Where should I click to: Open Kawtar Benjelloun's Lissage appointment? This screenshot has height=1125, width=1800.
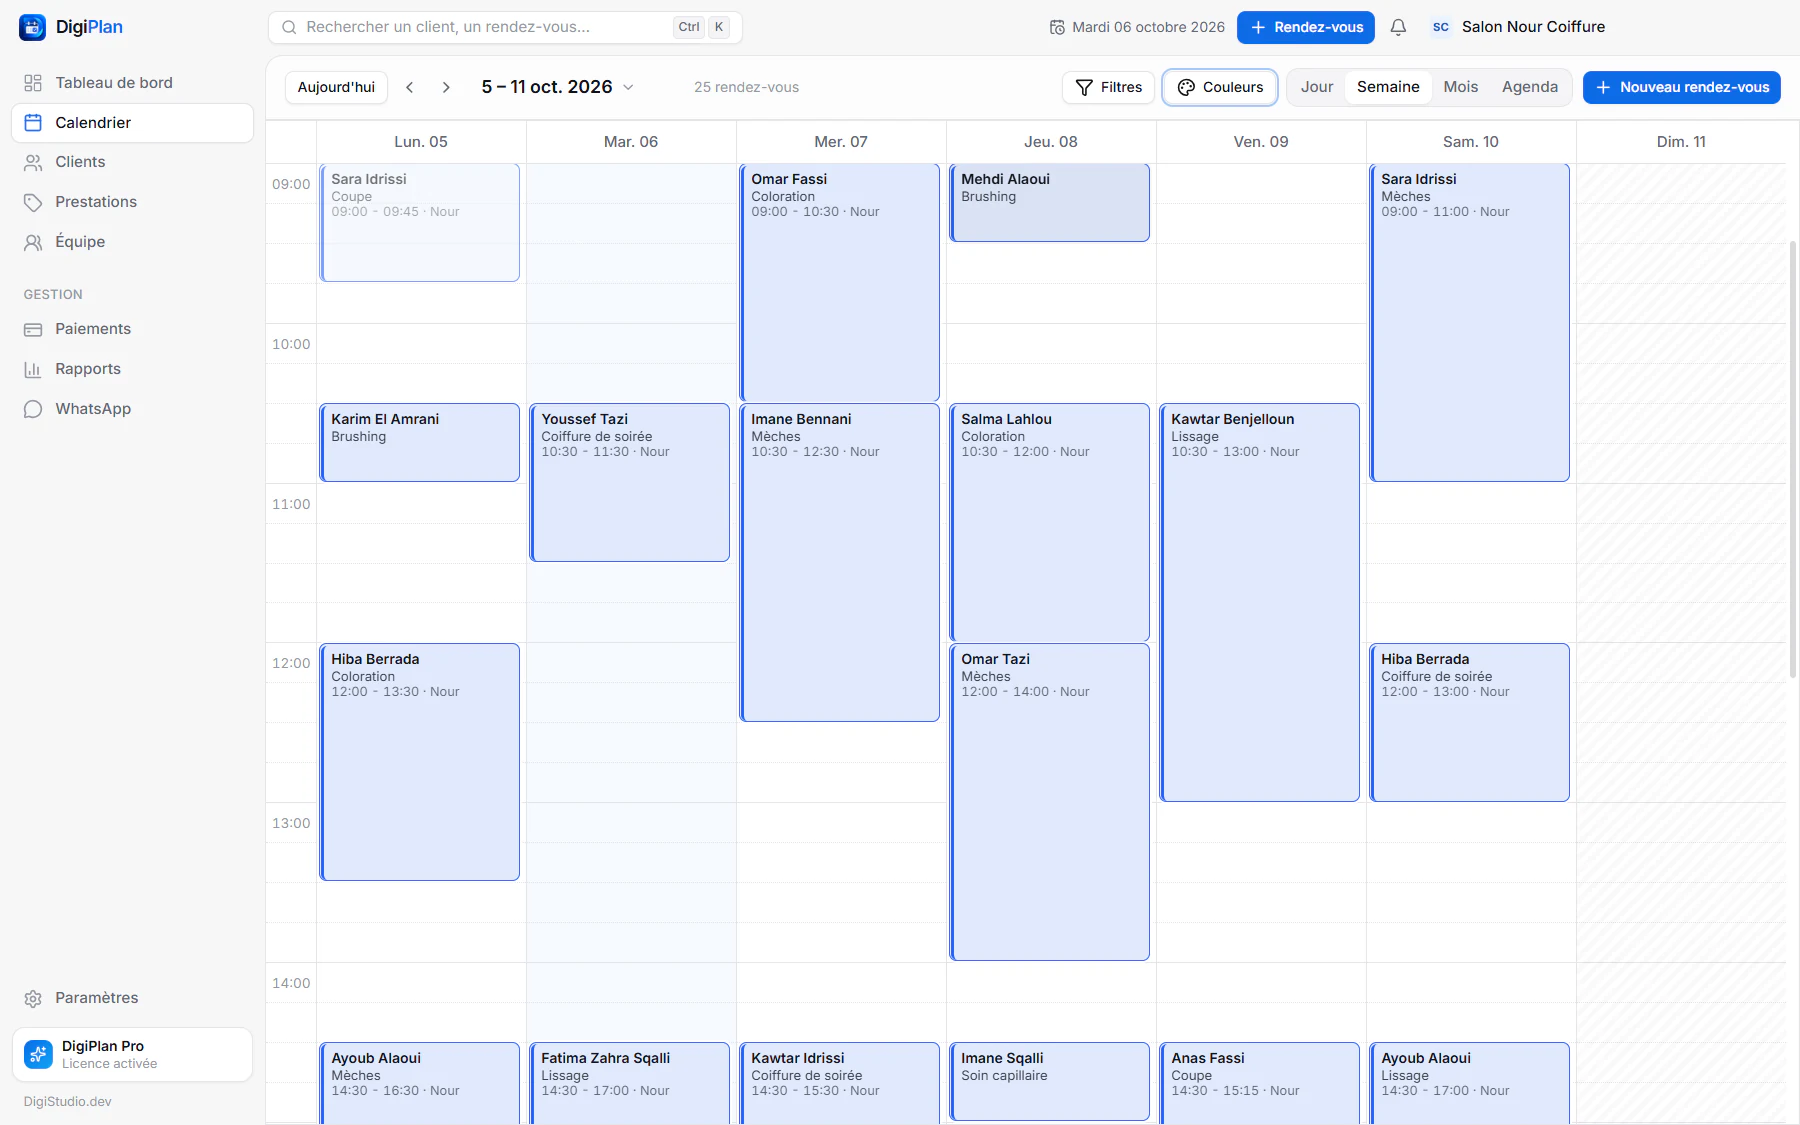pos(1259,602)
